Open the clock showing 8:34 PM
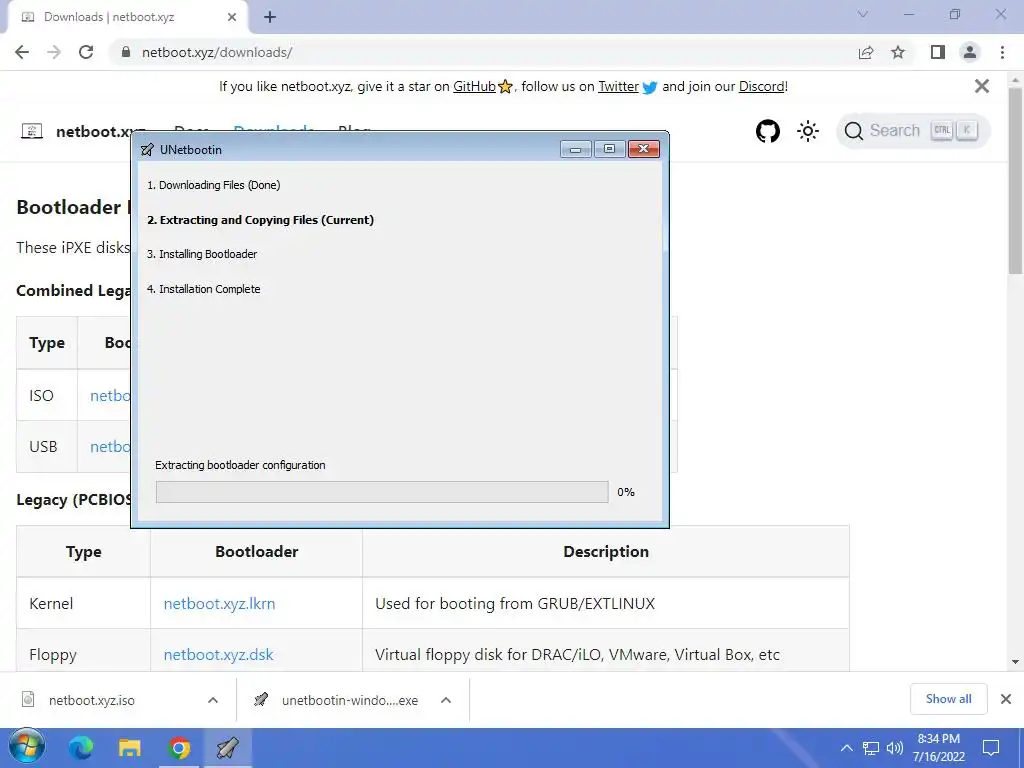This screenshot has height=768, width=1024. [938, 748]
